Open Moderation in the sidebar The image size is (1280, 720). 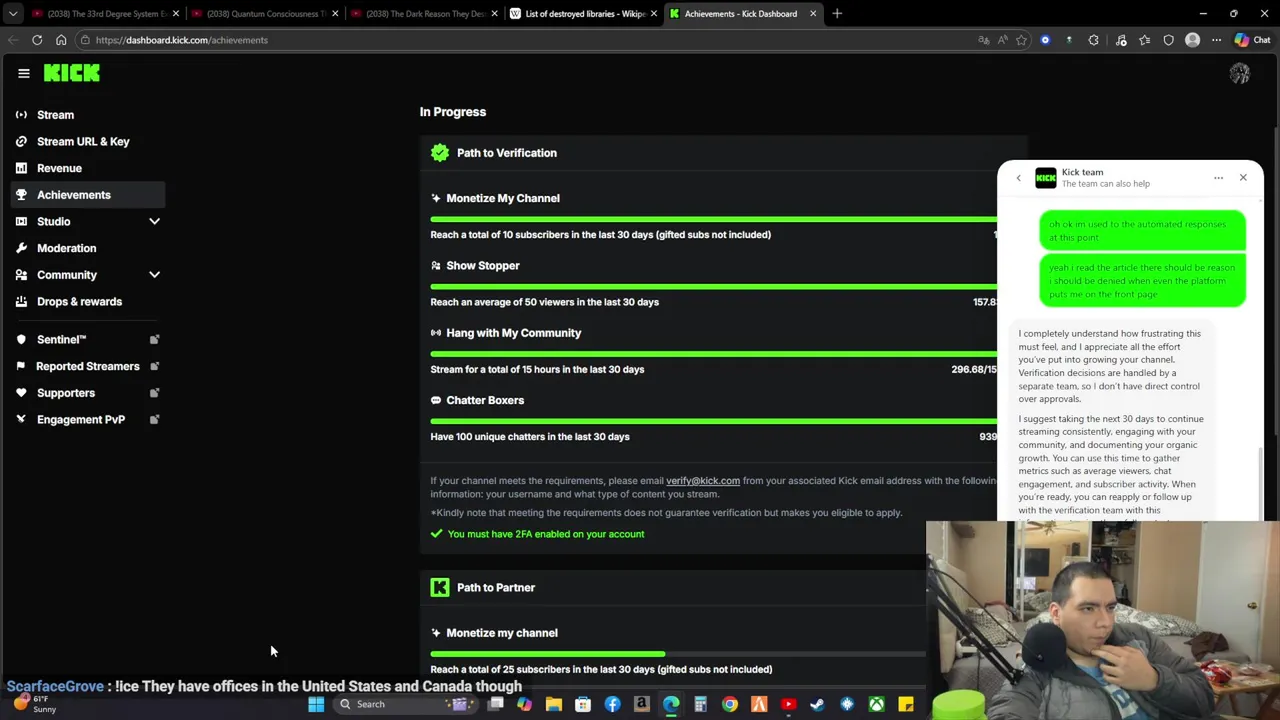coord(90,248)
